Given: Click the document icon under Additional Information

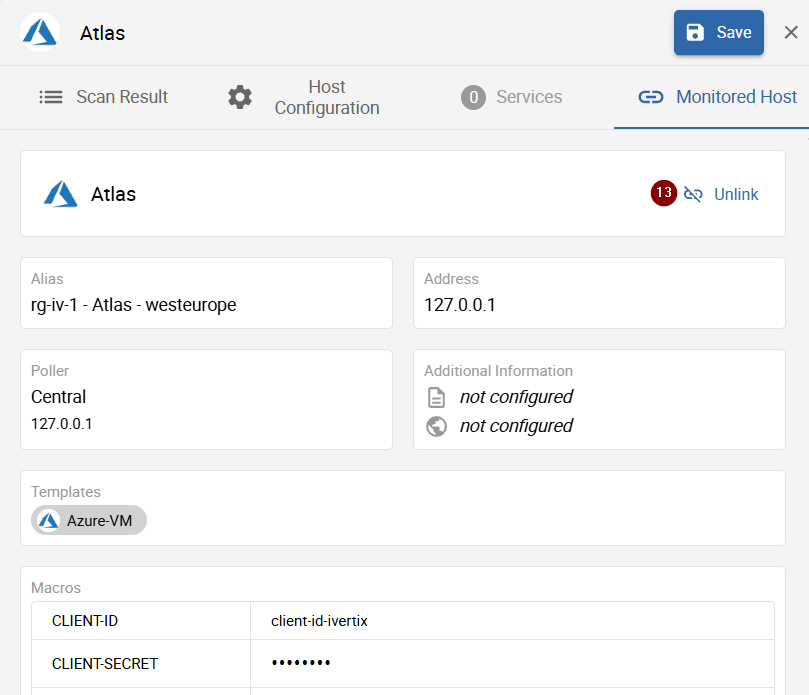Looking at the screenshot, I should click(x=436, y=397).
